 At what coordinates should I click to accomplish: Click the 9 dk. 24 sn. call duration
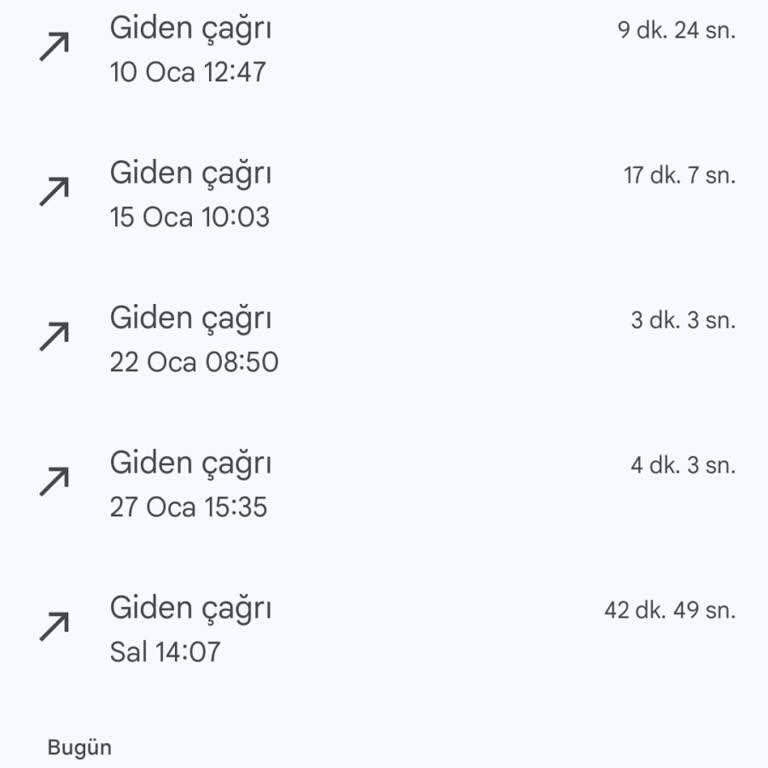pos(676,30)
